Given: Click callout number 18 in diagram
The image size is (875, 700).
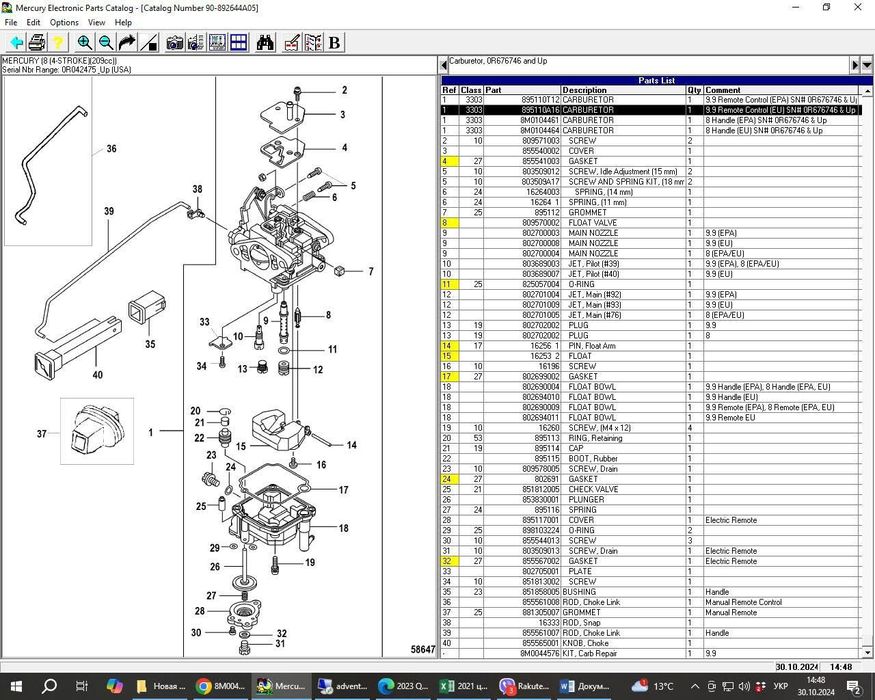Looking at the screenshot, I should click(x=343, y=528).
